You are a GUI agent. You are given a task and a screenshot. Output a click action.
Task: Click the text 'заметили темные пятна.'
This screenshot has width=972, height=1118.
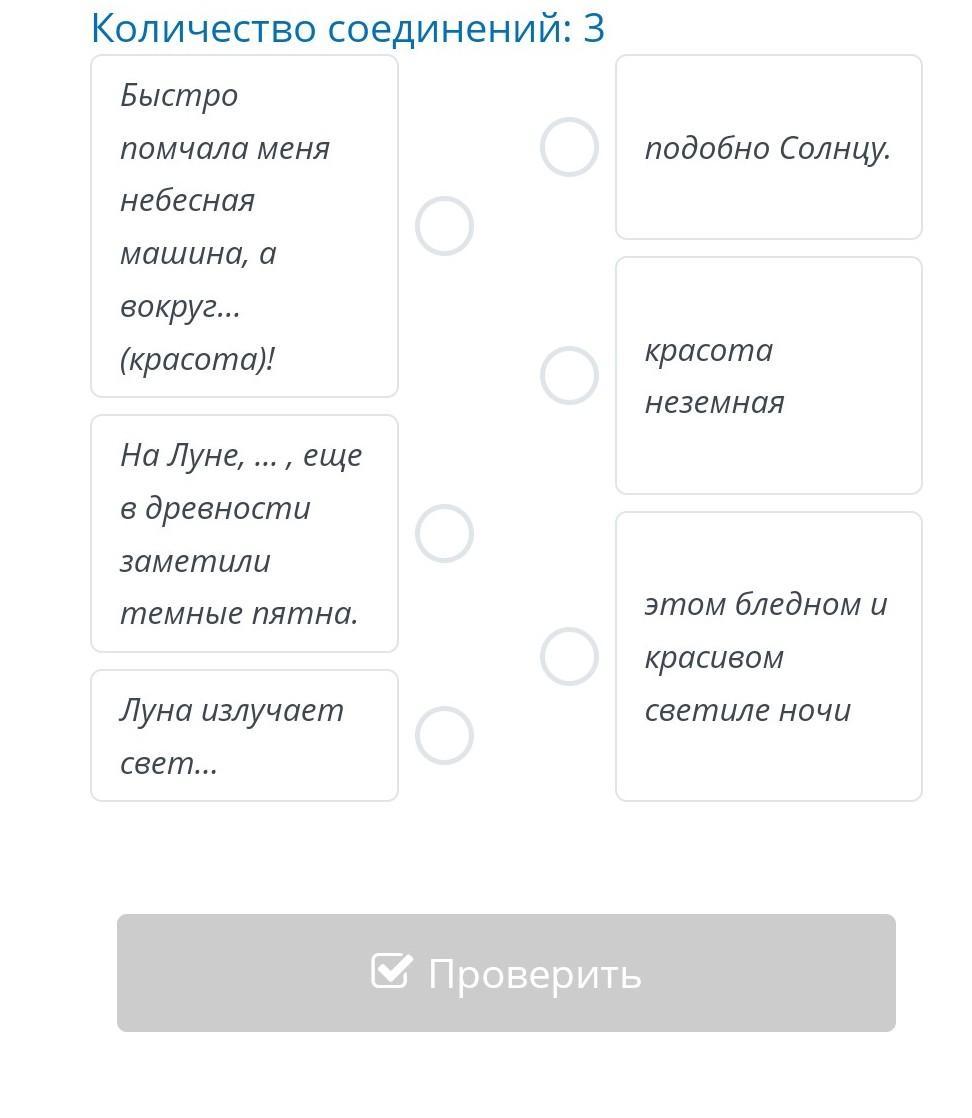click(239, 587)
